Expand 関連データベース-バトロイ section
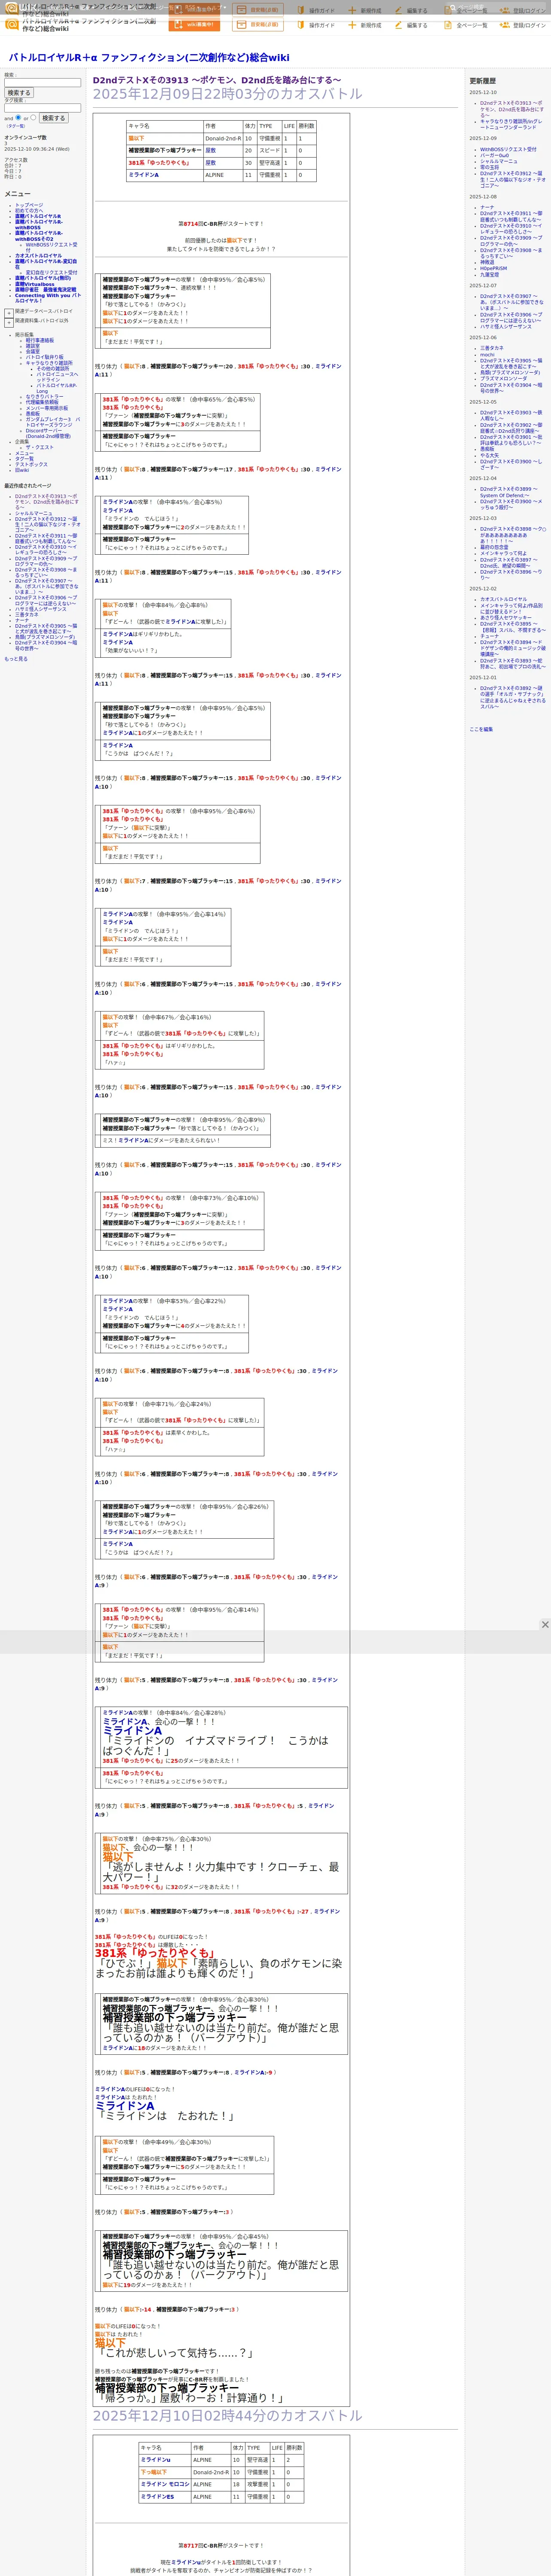 pos(9,313)
